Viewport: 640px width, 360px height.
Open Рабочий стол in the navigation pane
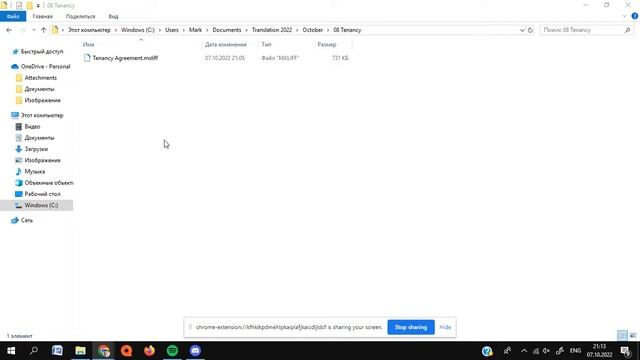tap(42, 194)
